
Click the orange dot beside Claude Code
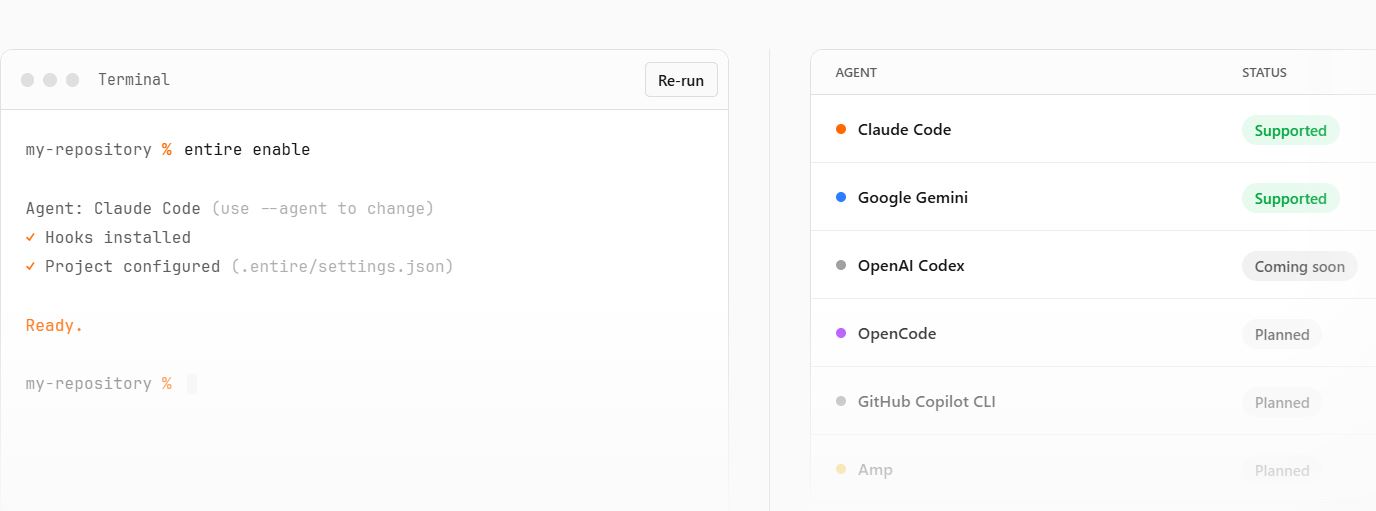tap(841, 129)
